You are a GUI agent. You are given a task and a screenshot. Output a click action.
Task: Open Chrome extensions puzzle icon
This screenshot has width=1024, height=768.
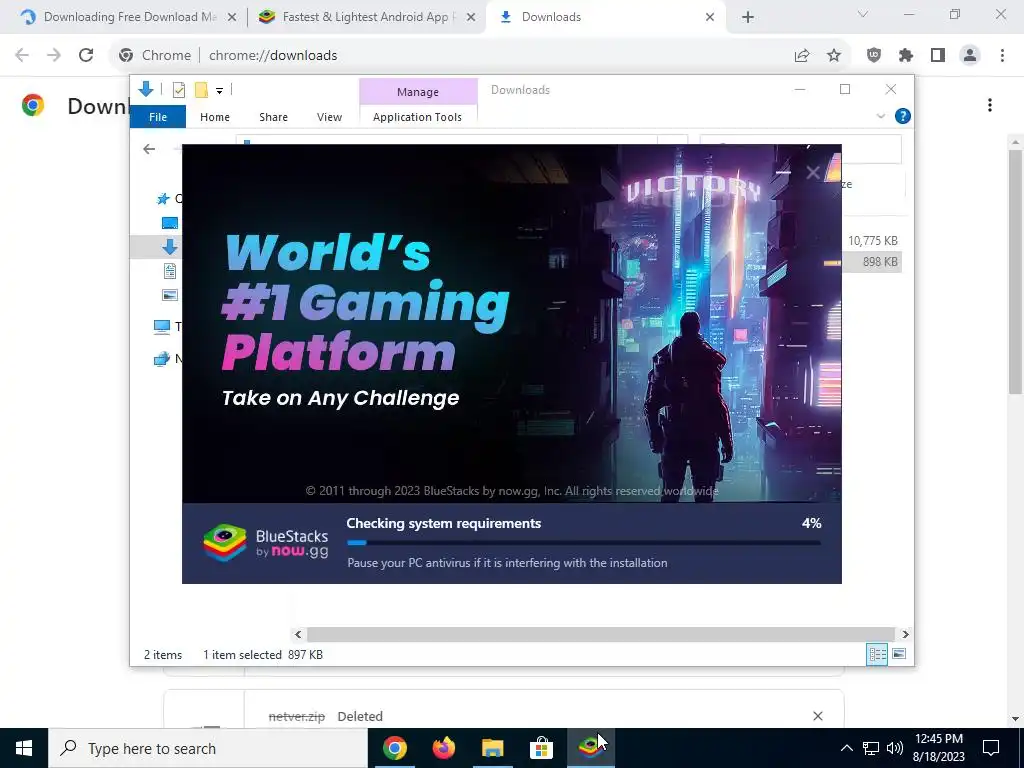click(x=906, y=56)
